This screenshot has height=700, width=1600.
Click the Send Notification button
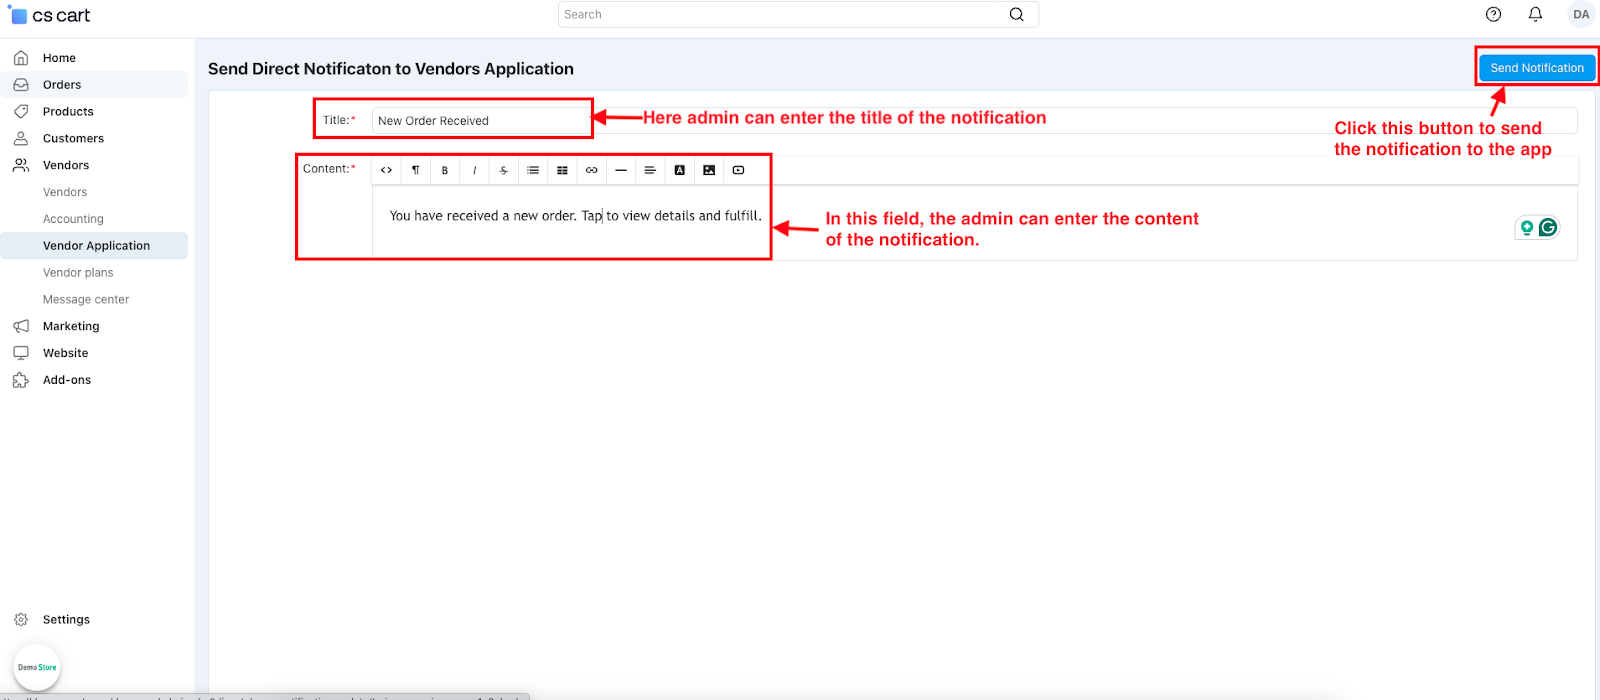point(1536,68)
